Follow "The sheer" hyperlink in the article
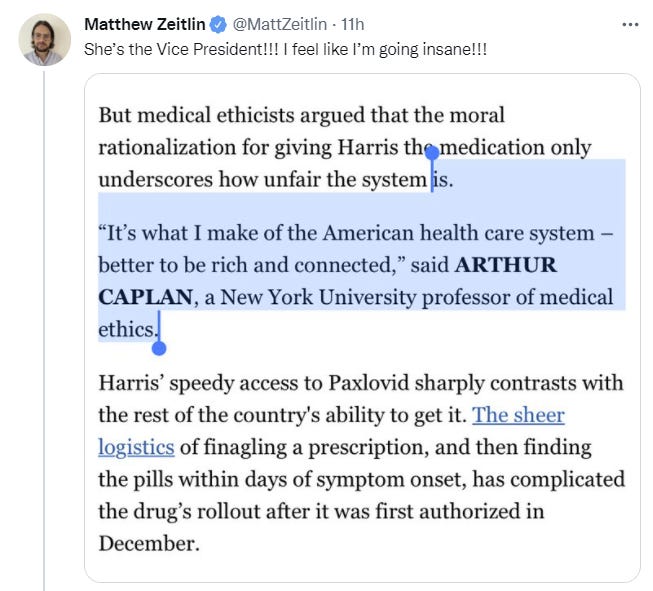This screenshot has width=653, height=591. coord(518,415)
